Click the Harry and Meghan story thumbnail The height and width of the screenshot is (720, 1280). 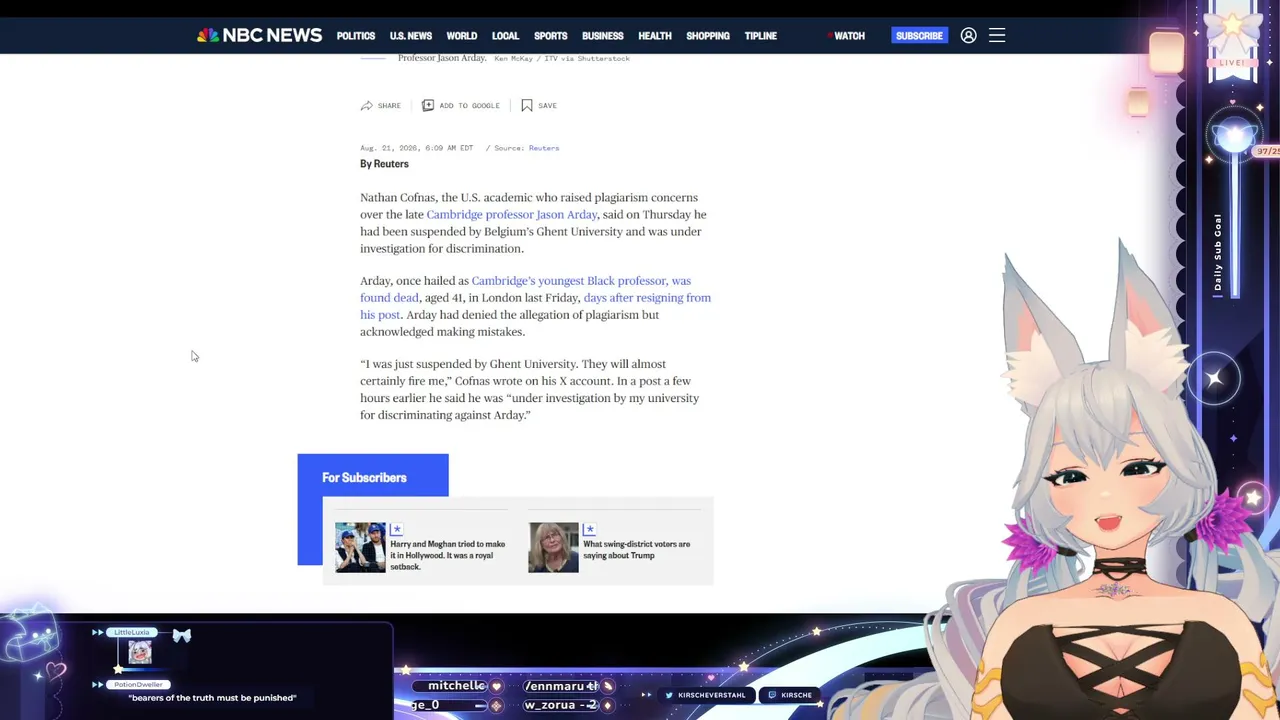pyautogui.click(x=360, y=547)
